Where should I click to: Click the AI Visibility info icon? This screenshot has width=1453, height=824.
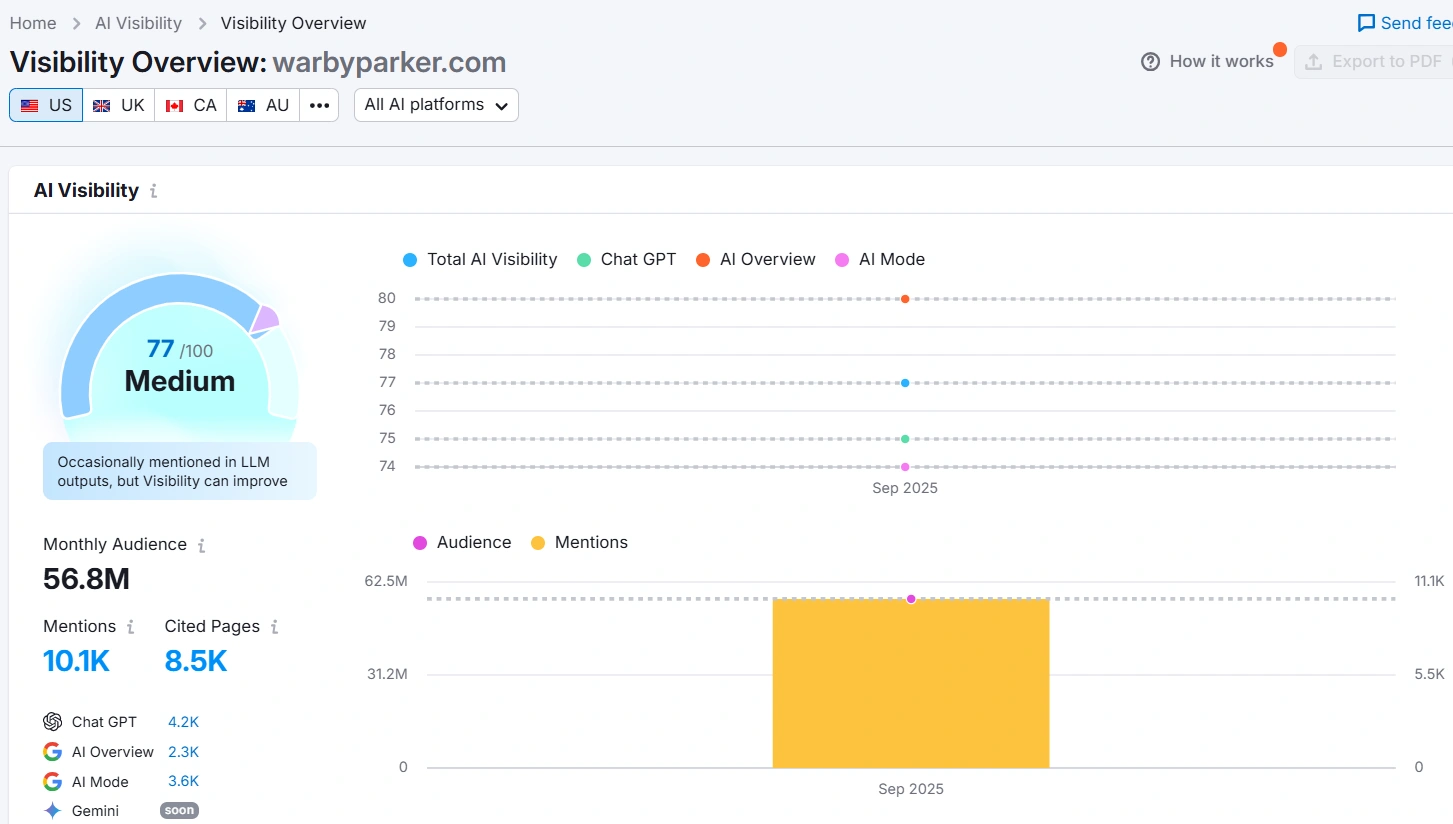(x=153, y=191)
